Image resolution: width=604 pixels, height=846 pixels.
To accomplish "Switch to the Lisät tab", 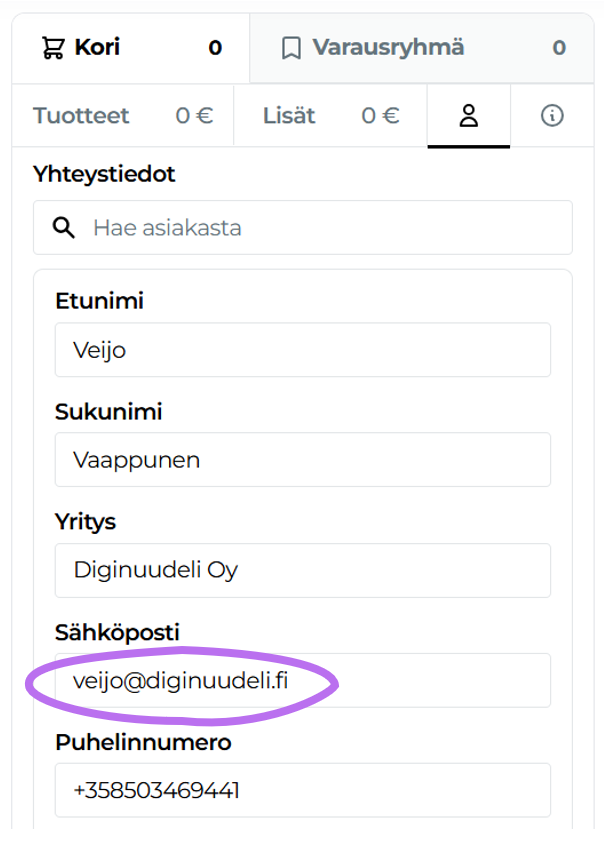I will (289, 115).
